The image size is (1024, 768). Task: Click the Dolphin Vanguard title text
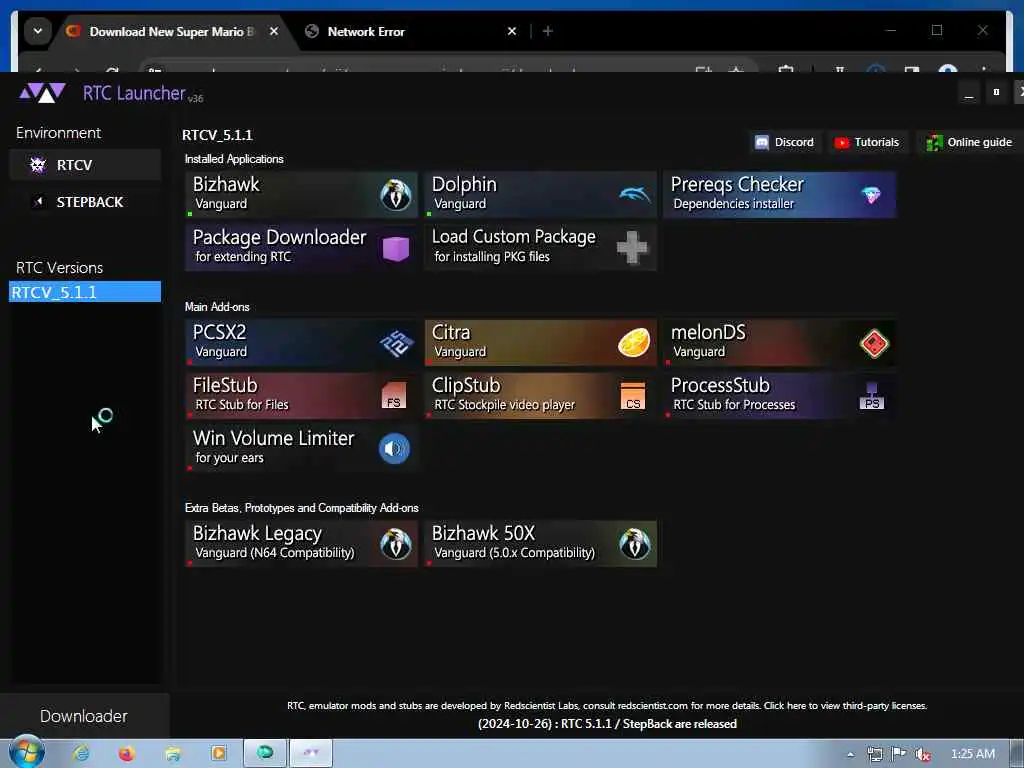464,185
